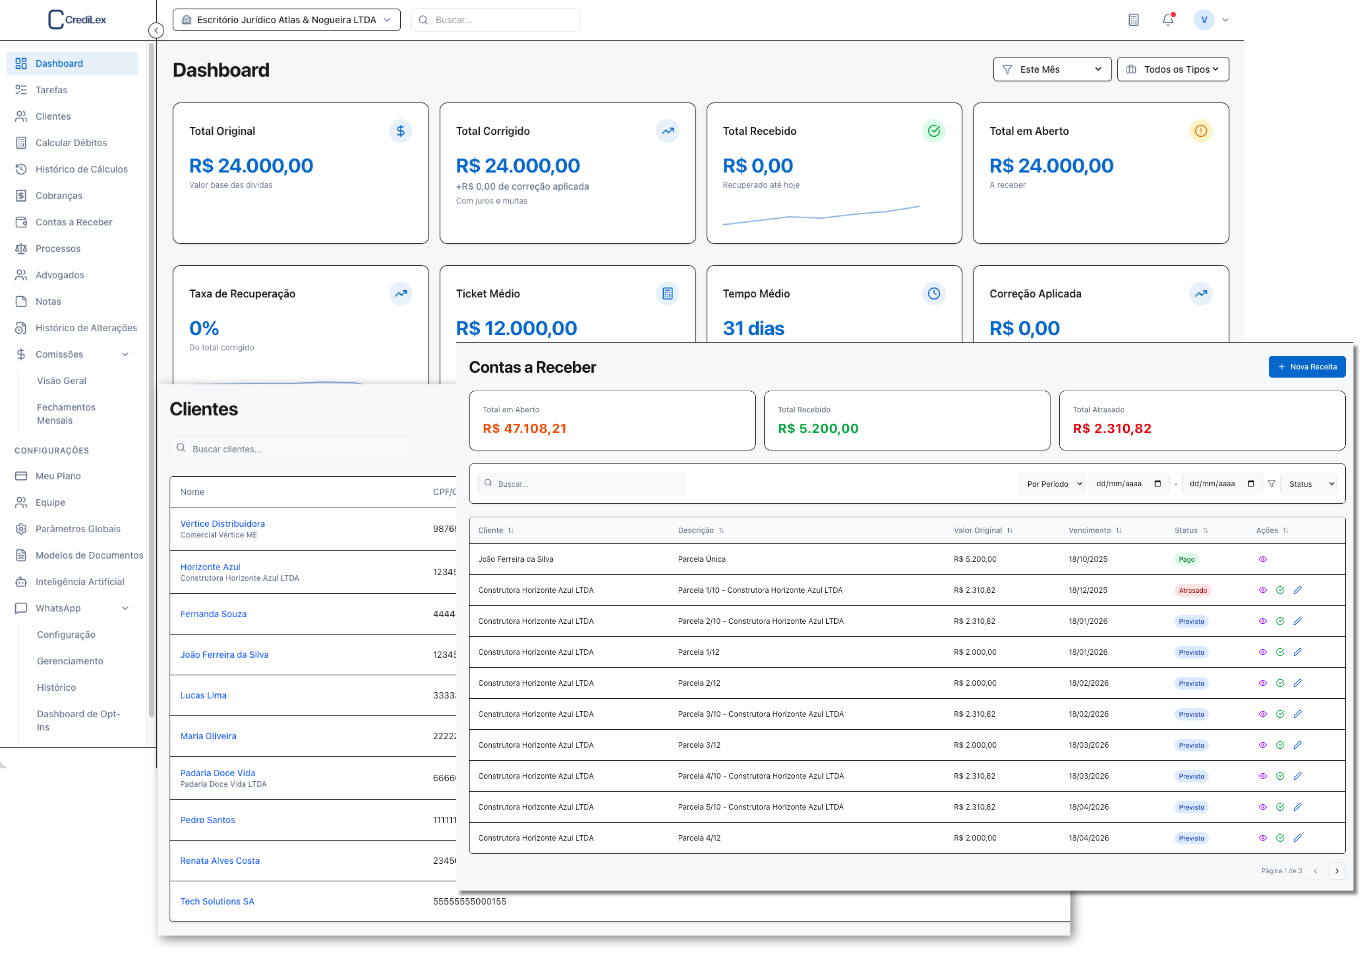Open notifications via the bell icon
The image size is (1360, 953).
(x=1167, y=19)
